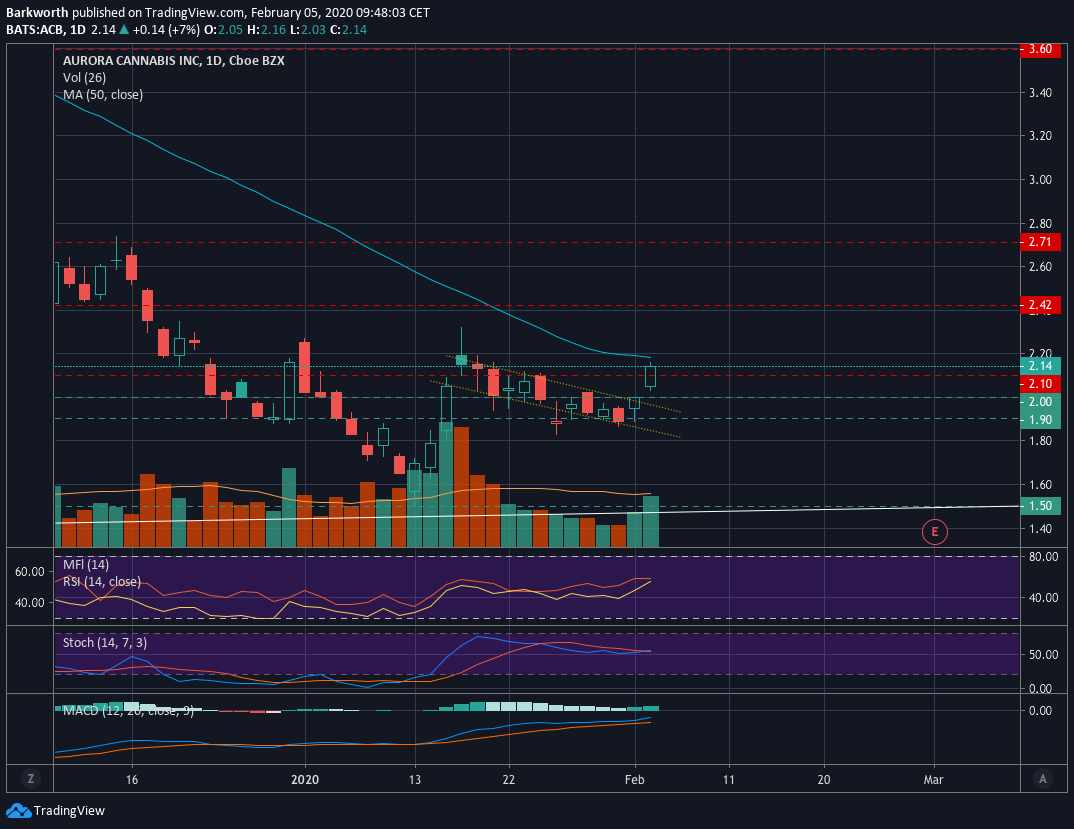Select the Feb label on time axis

pyautogui.click(x=635, y=780)
